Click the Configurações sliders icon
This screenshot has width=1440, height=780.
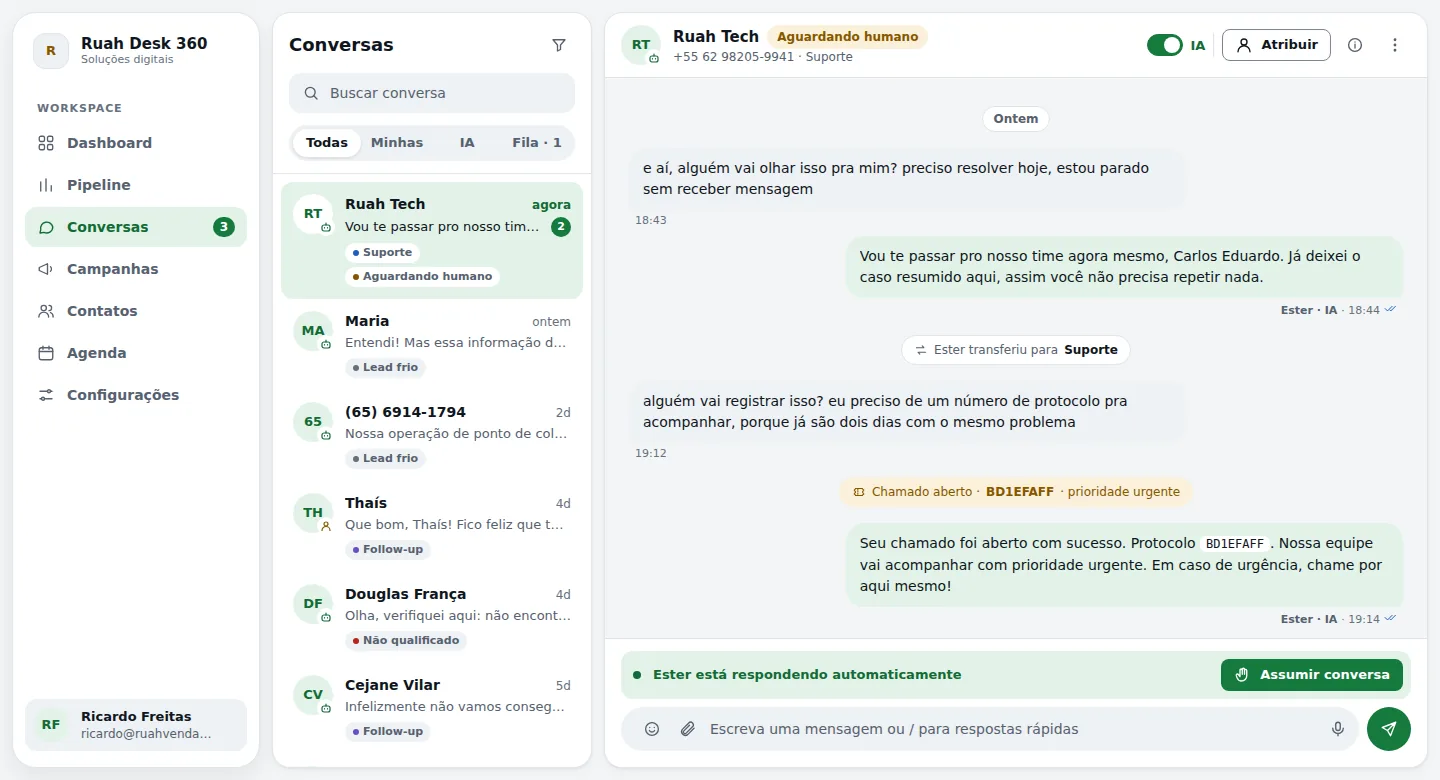coord(46,395)
